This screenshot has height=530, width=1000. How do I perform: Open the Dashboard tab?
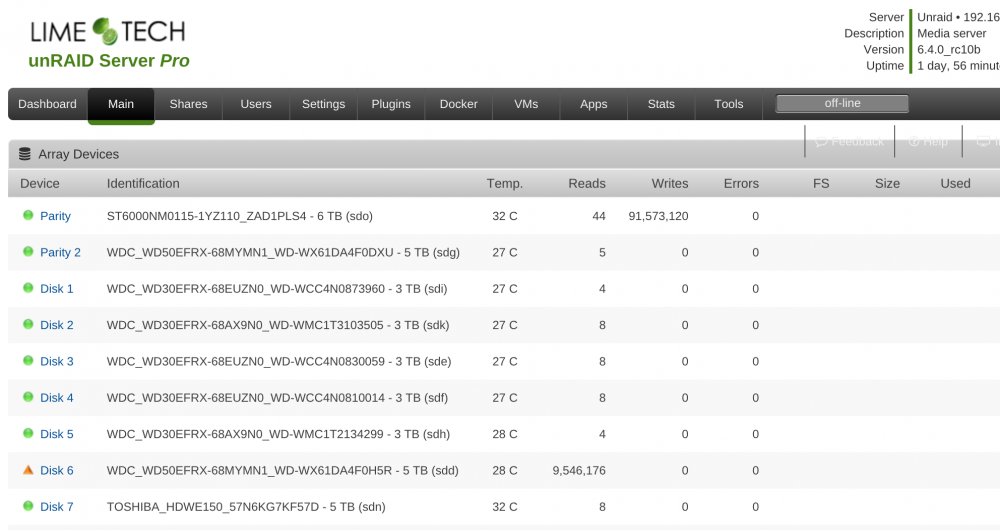click(47, 104)
